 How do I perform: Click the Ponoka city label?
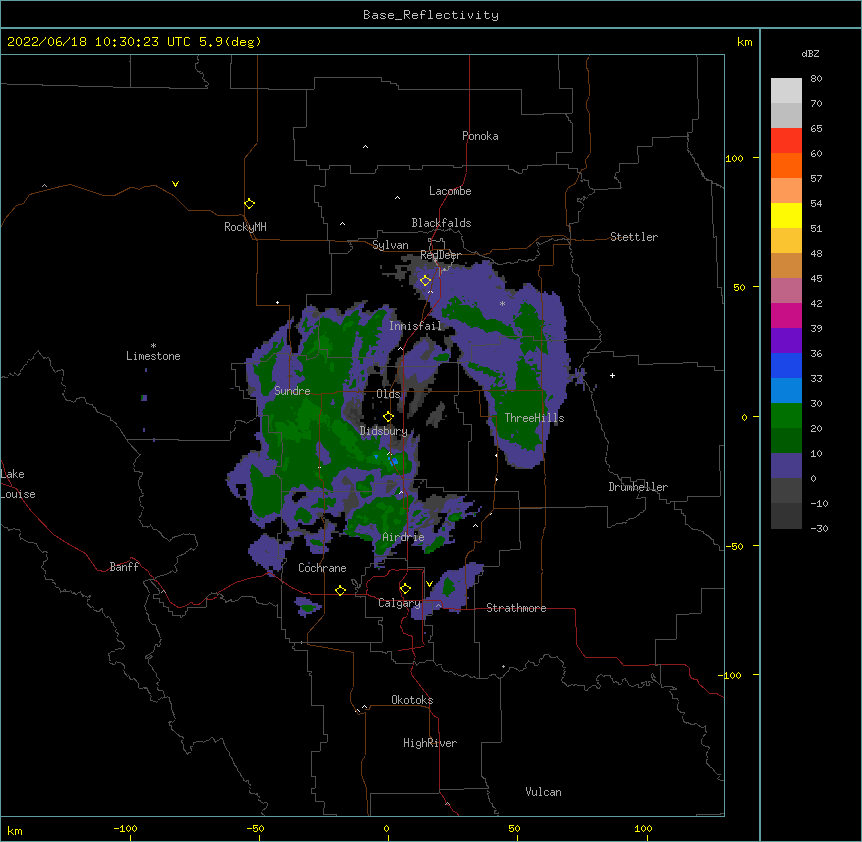(480, 136)
